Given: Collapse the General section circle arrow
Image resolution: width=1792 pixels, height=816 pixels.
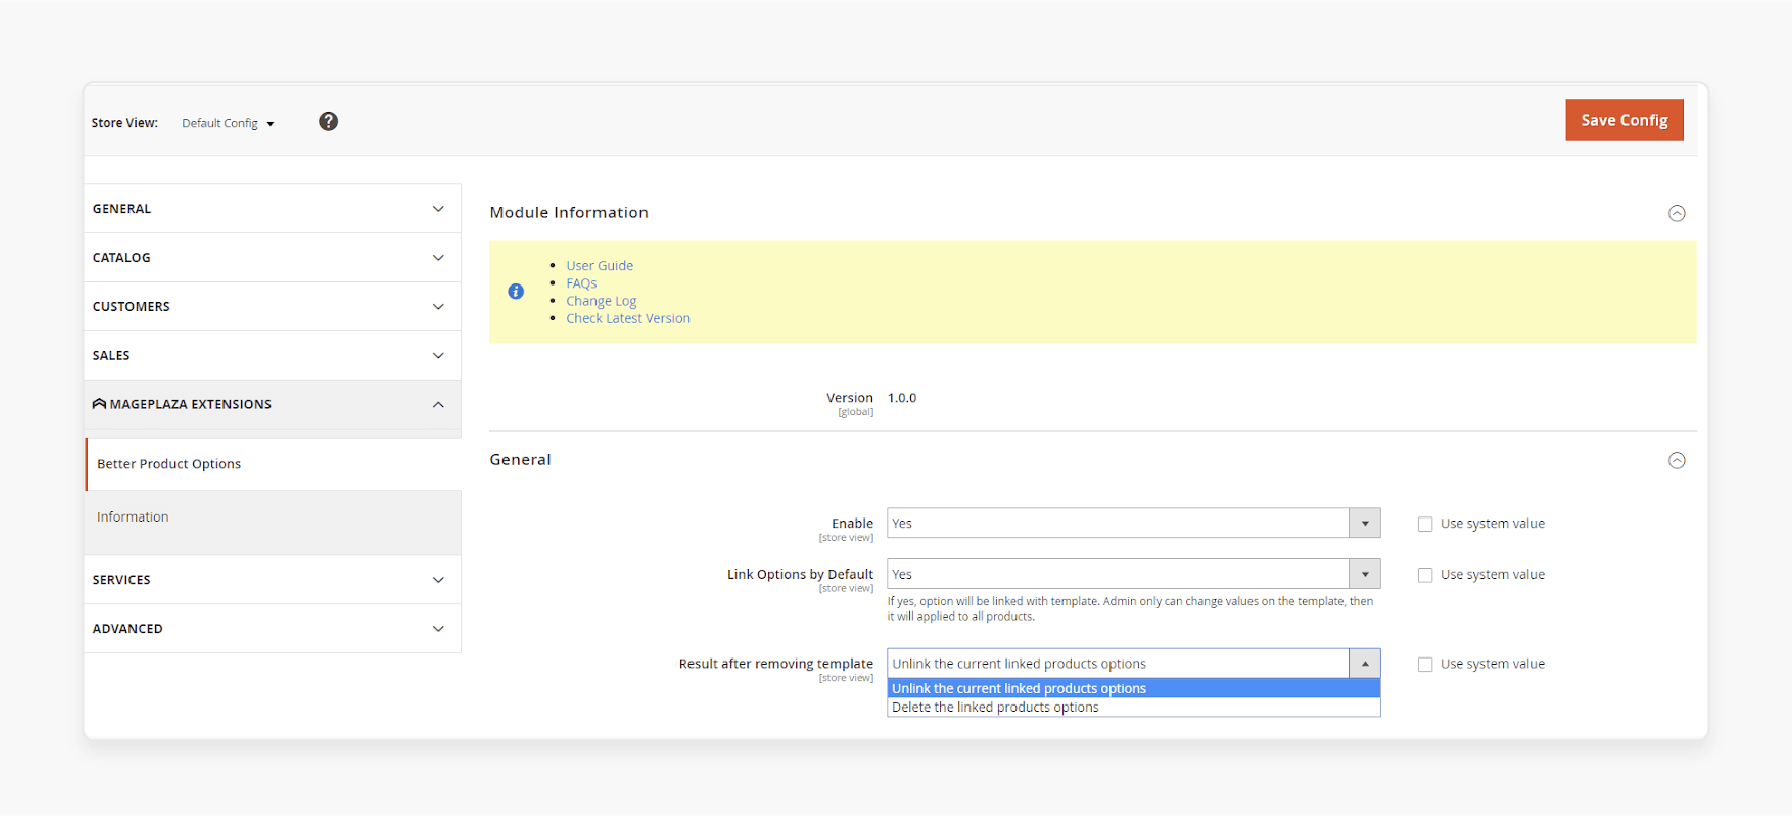Looking at the screenshot, I should click(x=1677, y=460).
